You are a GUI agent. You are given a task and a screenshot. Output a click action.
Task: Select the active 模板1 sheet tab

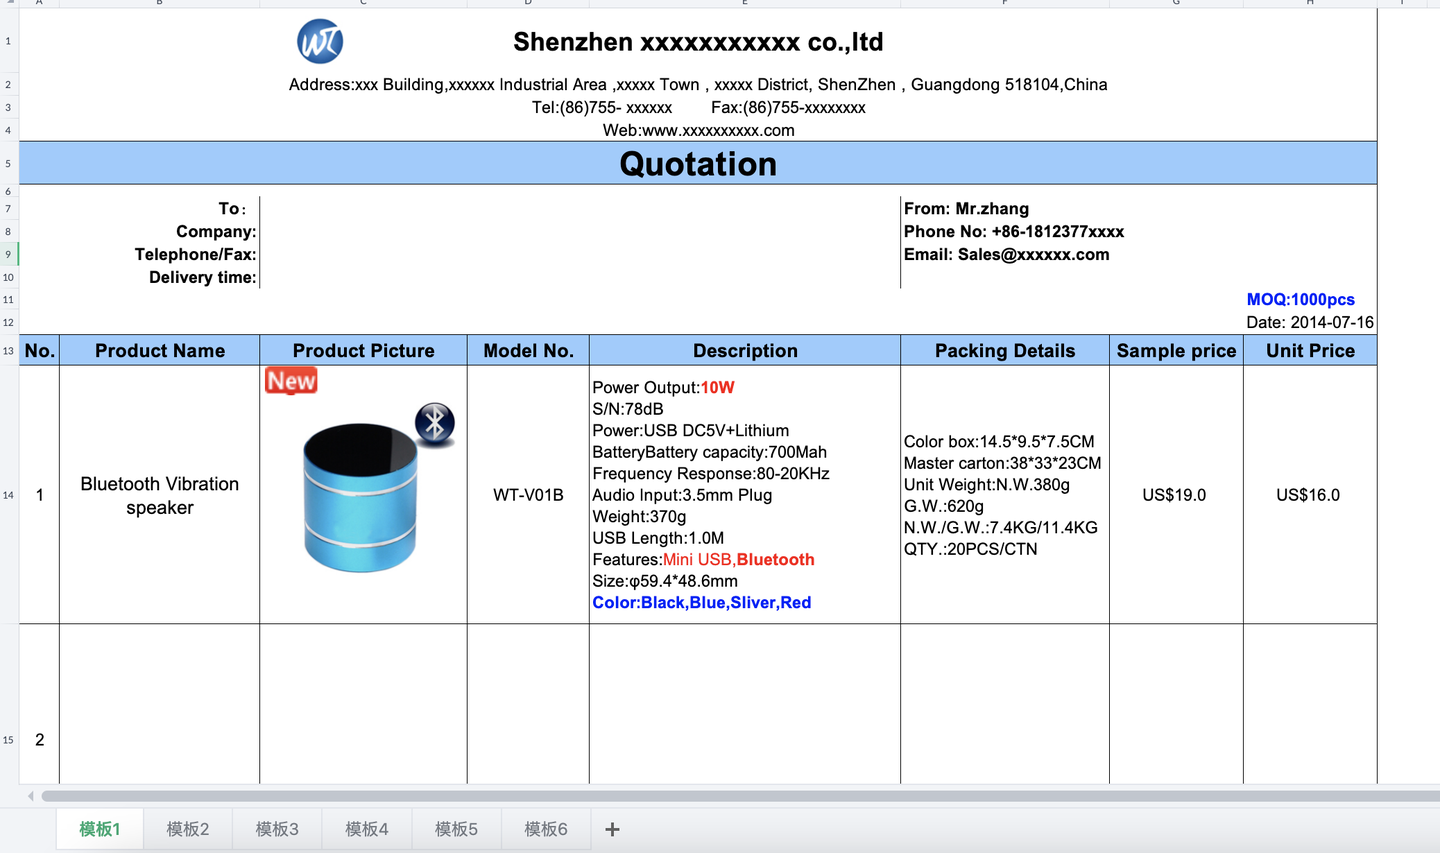pyautogui.click(x=100, y=829)
